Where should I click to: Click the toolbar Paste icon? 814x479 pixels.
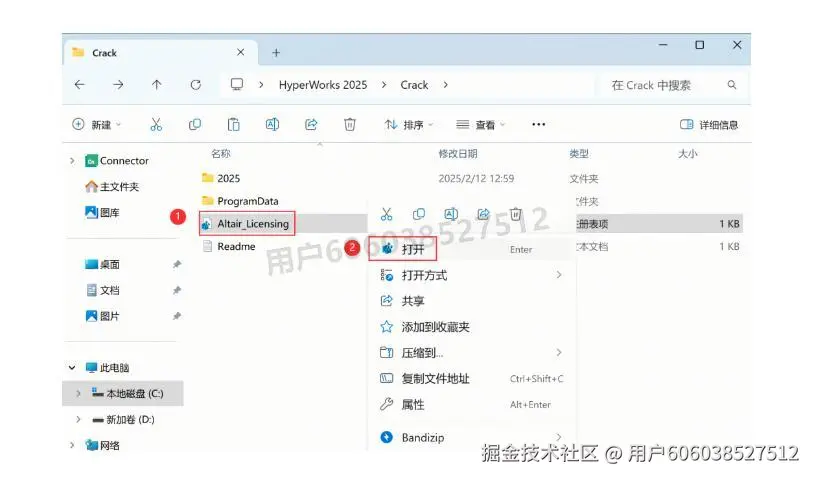coord(234,125)
